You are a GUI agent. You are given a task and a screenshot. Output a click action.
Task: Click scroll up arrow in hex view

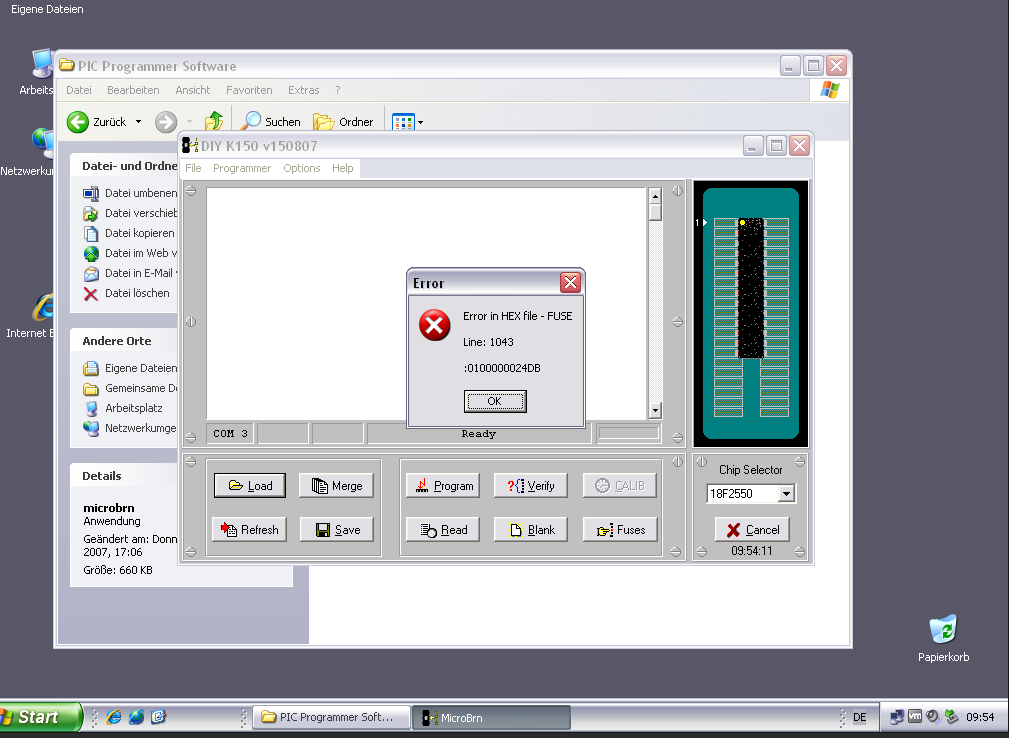pyautogui.click(x=655, y=196)
